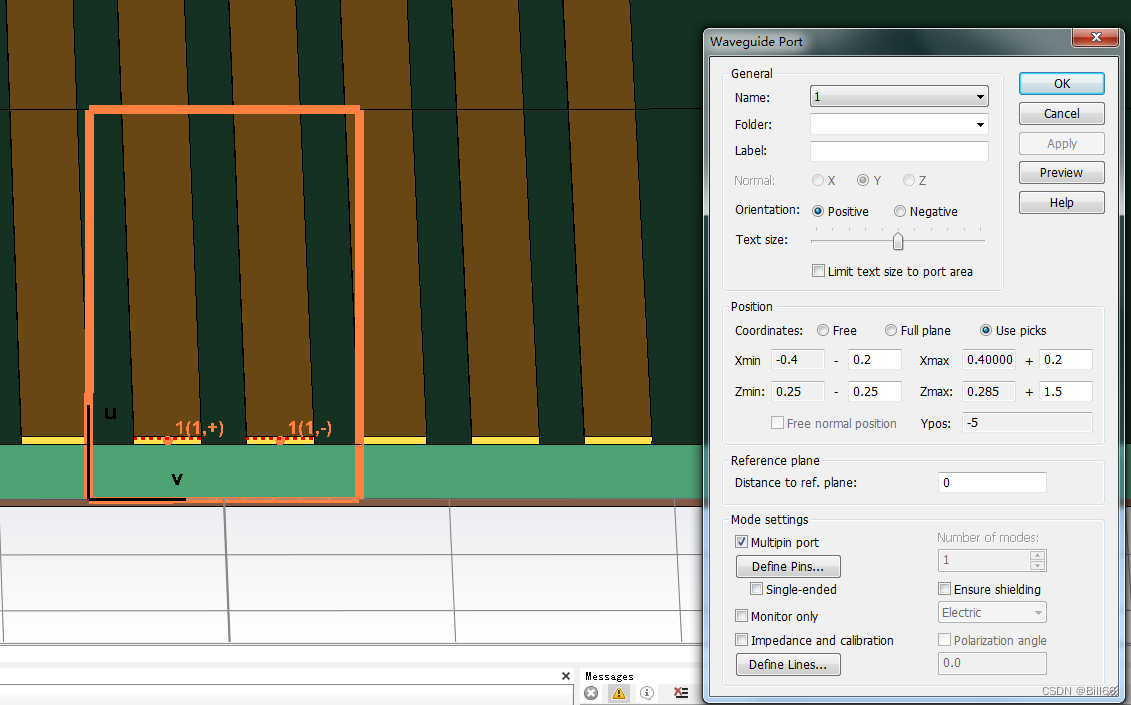Toggle error messages filter icon
The image size is (1131, 705).
[591, 693]
